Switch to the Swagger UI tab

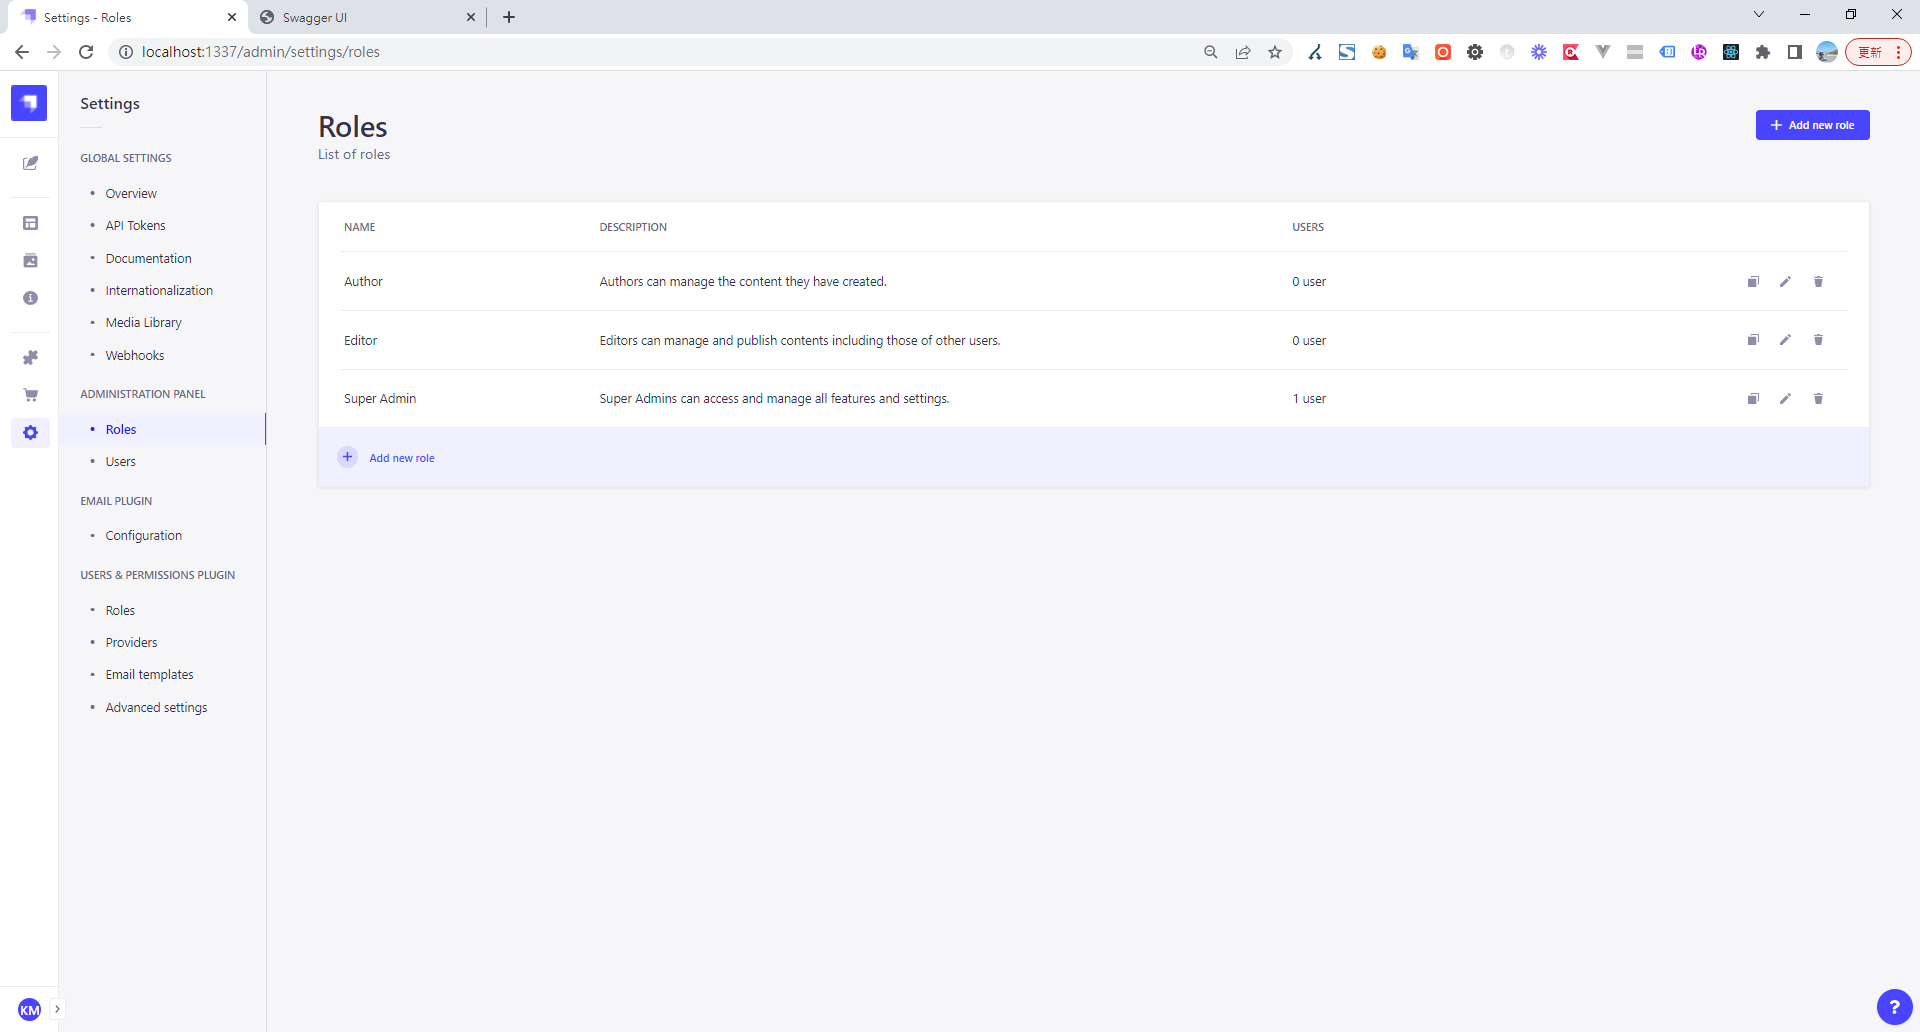click(360, 17)
